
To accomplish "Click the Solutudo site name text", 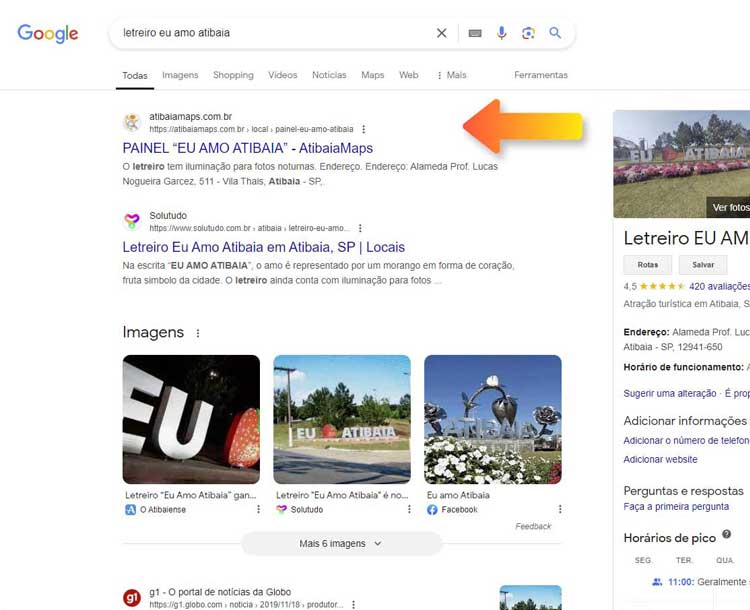I will (168, 216).
